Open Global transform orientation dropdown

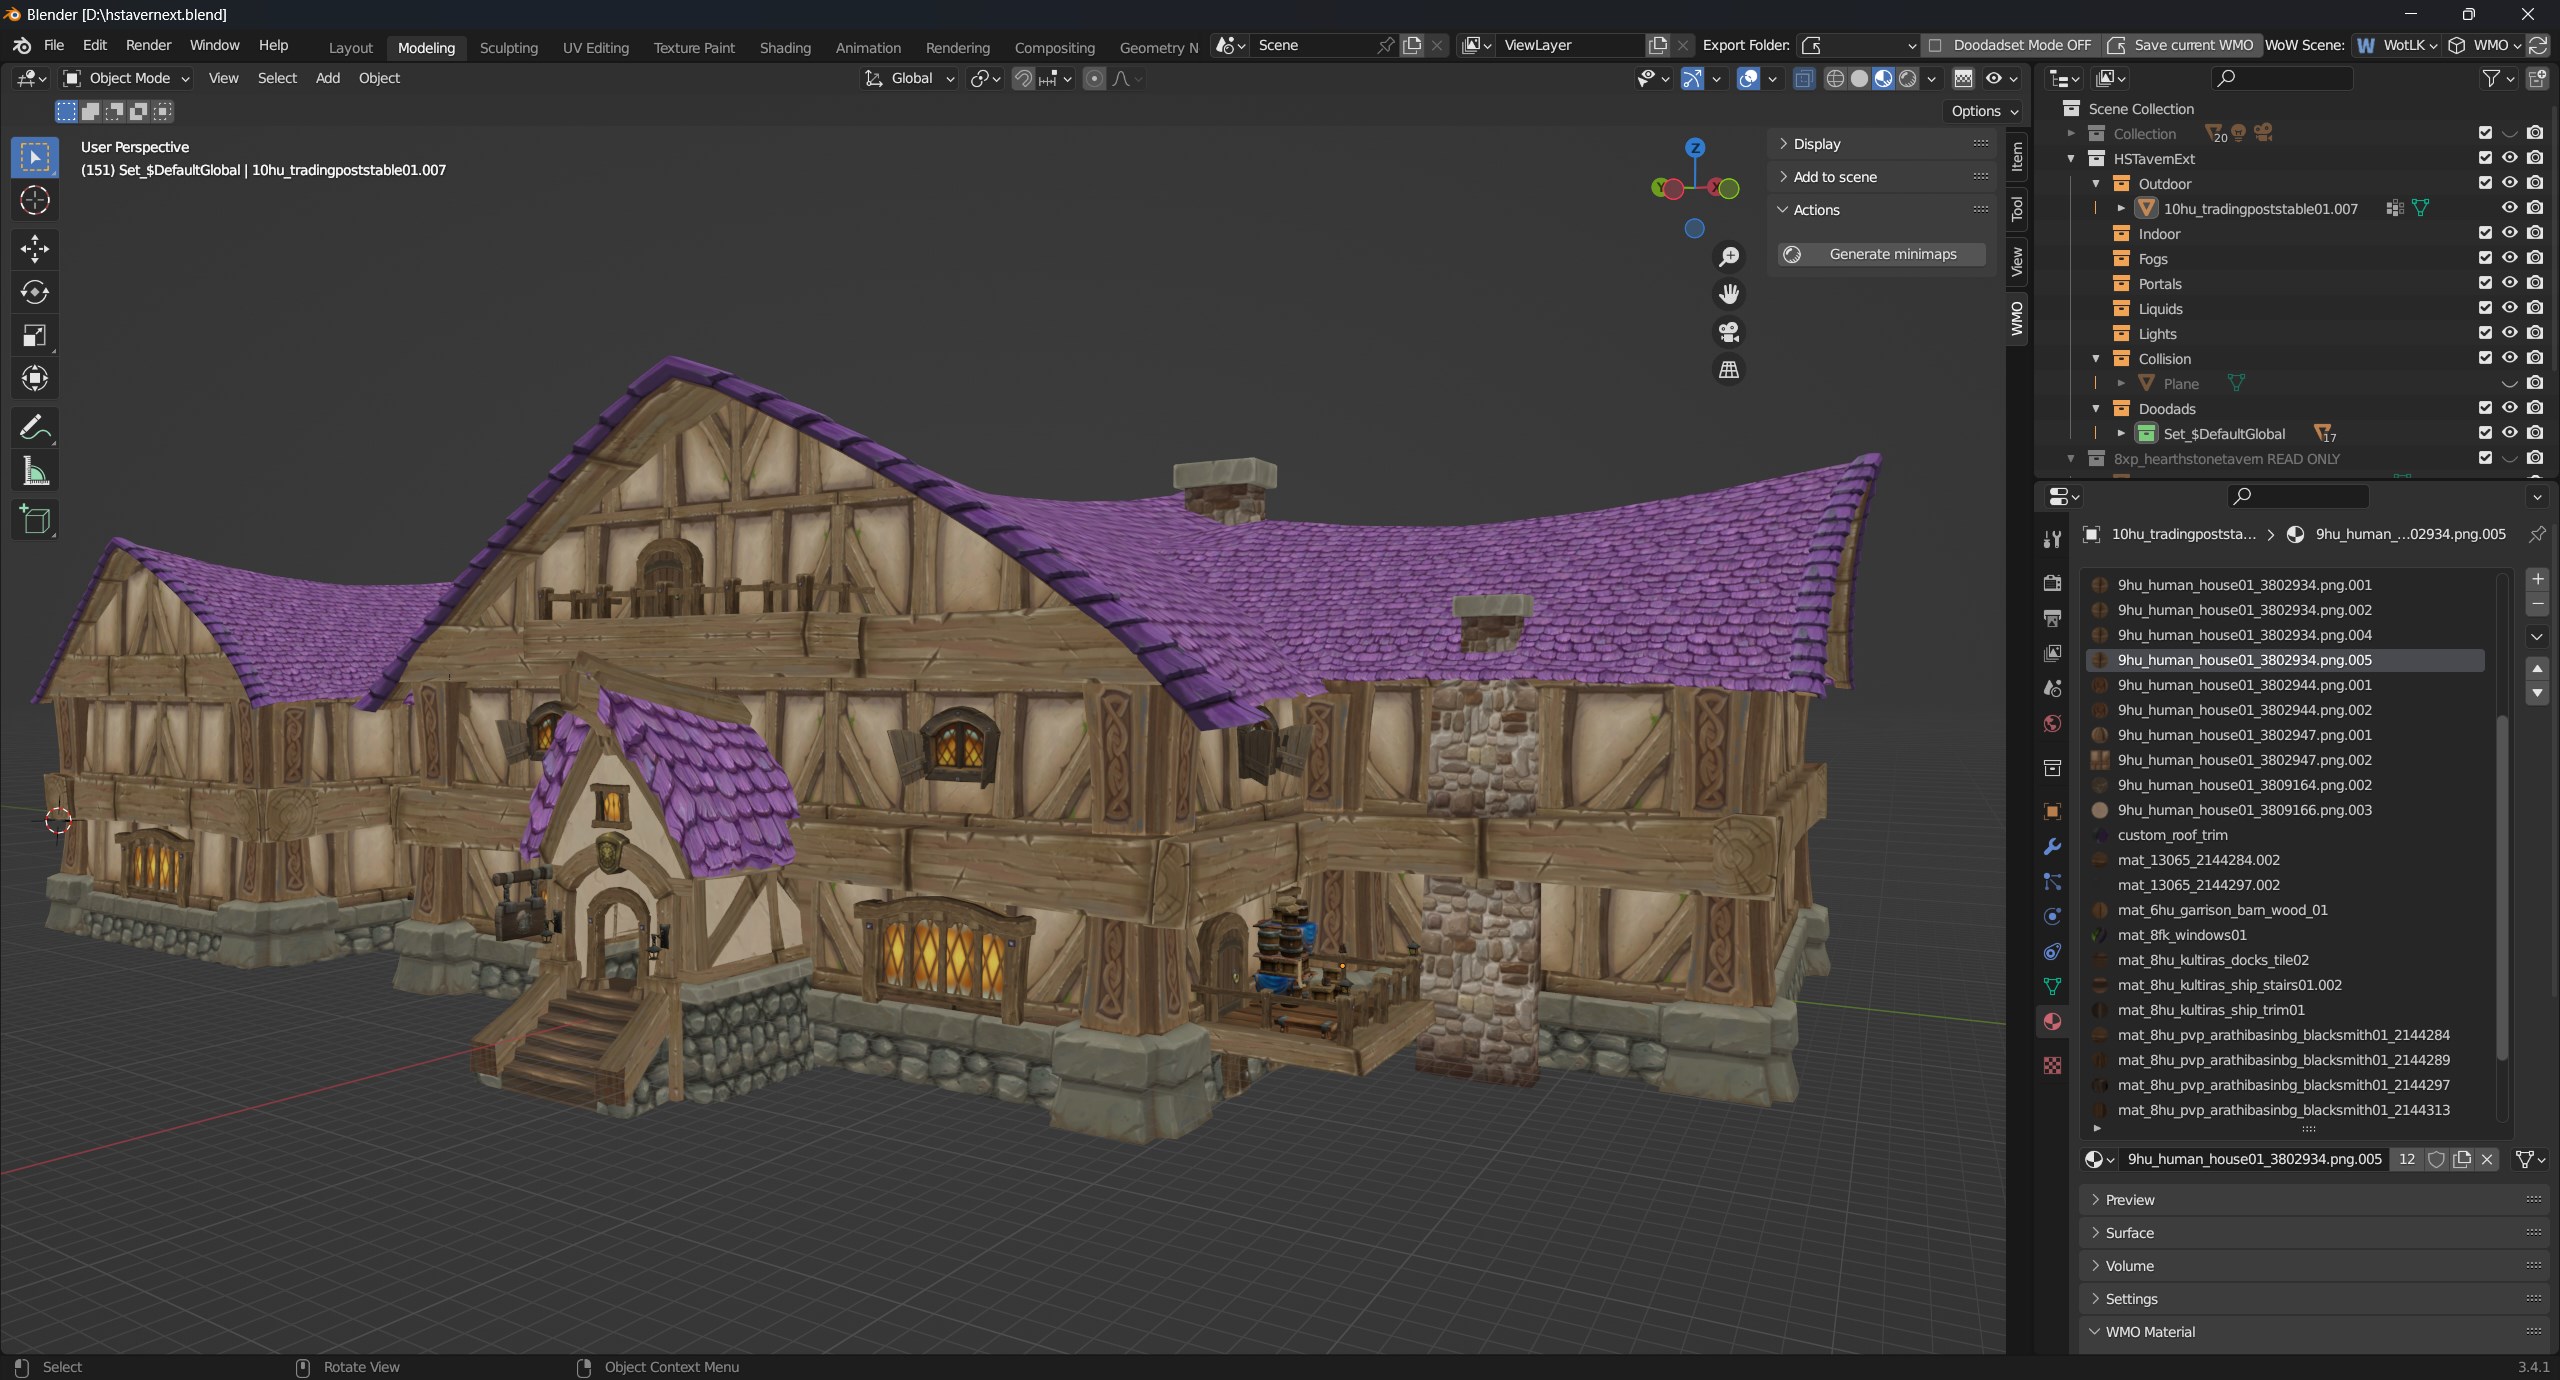pyautogui.click(x=910, y=78)
